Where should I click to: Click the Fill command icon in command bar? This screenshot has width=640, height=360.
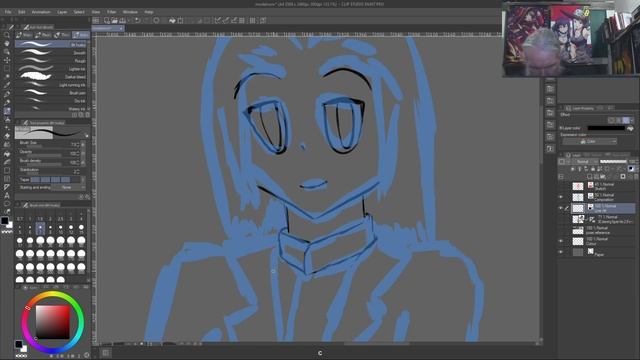pyautogui.click(x=172, y=20)
